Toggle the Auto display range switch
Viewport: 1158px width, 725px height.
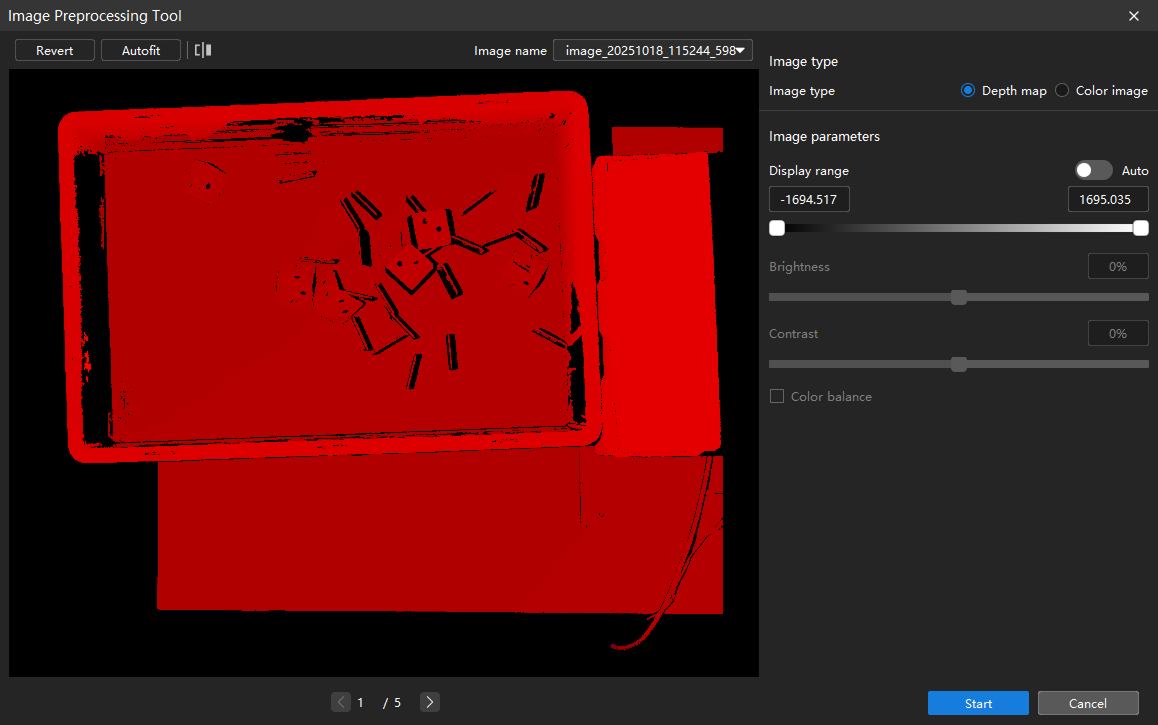coord(1093,171)
